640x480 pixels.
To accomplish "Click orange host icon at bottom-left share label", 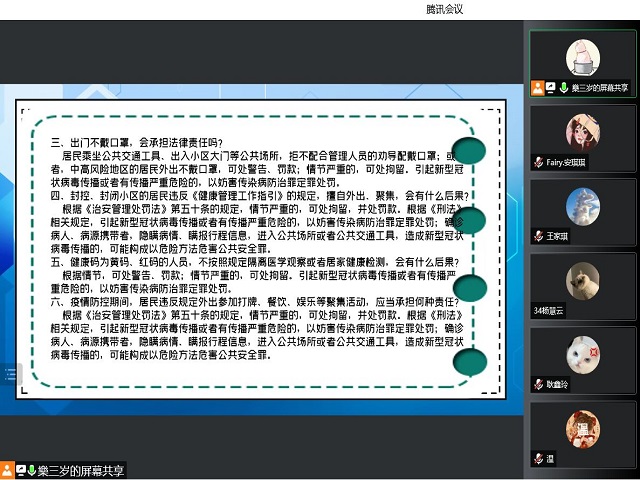I will click(x=7, y=471).
